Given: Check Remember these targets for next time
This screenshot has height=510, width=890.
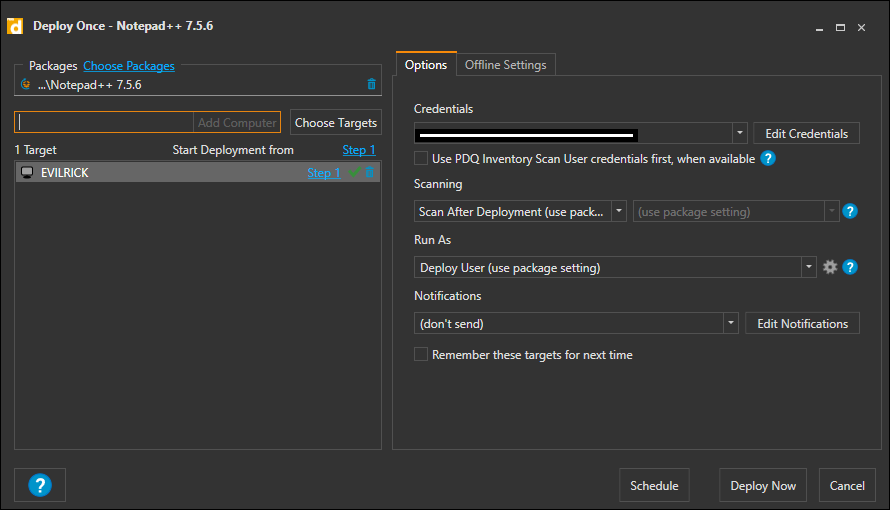Looking at the screenshot, I should (x=421, y=355).
